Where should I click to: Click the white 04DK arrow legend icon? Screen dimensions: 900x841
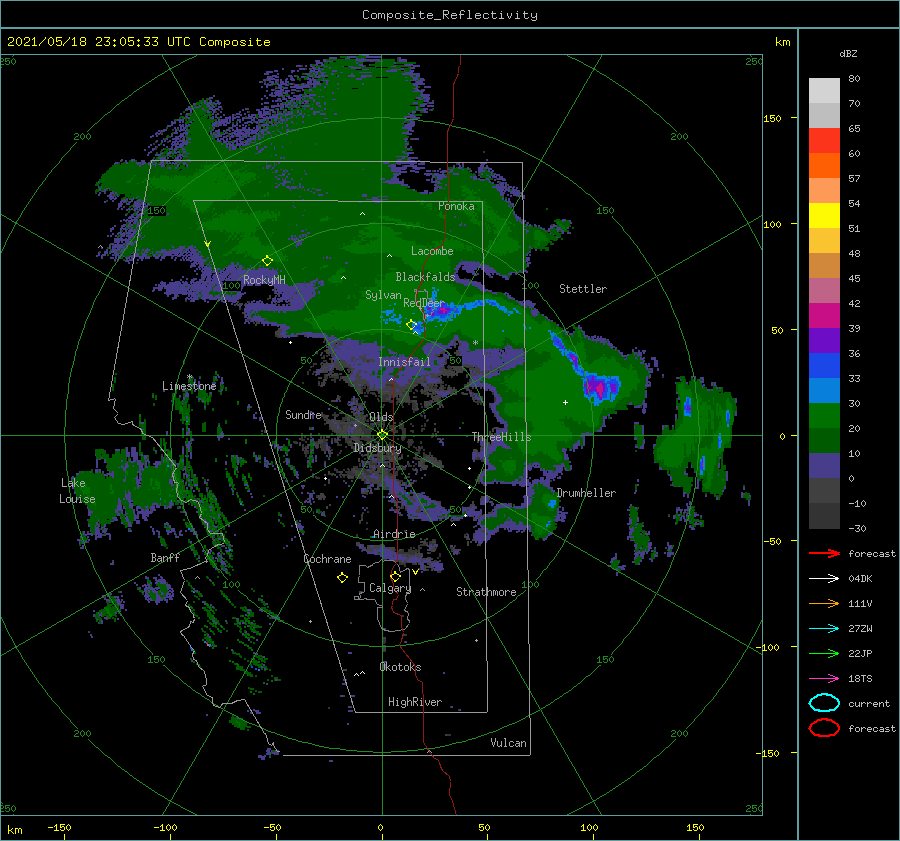(824, 579)
